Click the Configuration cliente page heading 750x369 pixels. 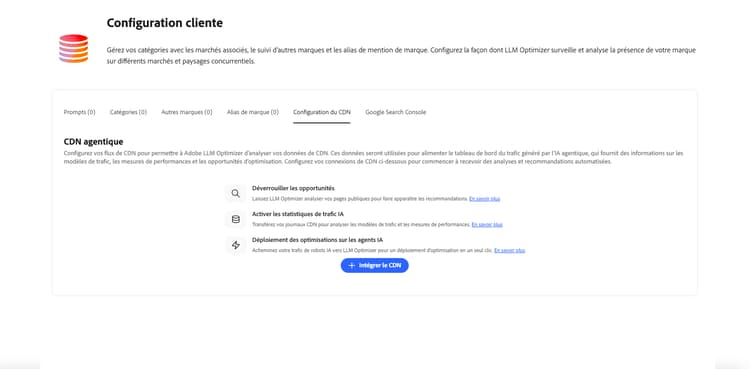(x=165, y=22)
